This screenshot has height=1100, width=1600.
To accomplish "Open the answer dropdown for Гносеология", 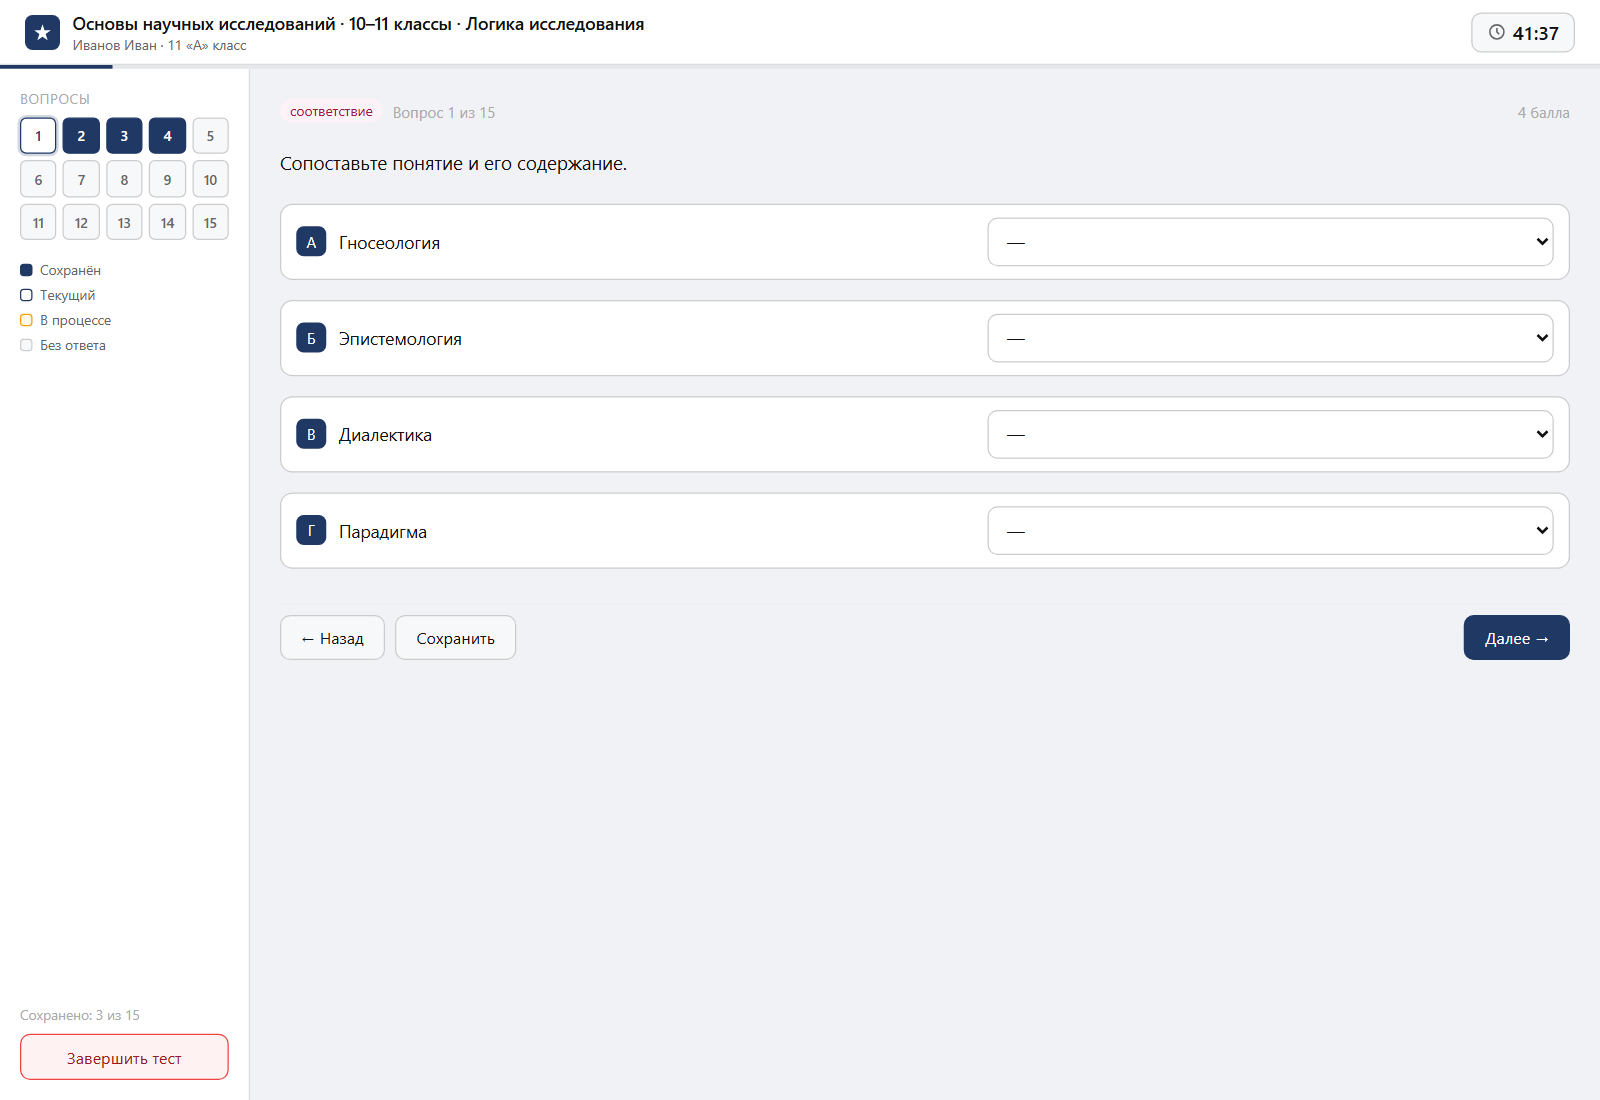I will [x=1270, y=242].
